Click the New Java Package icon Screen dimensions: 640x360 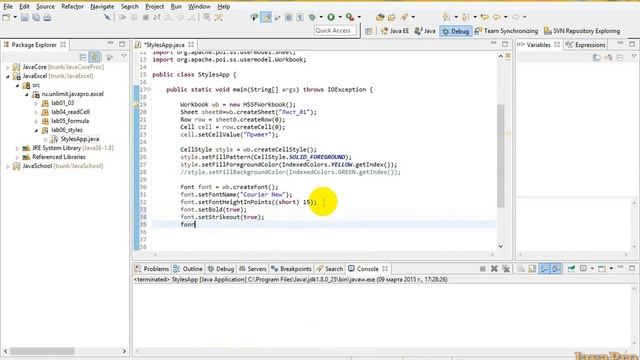[380, 17]
